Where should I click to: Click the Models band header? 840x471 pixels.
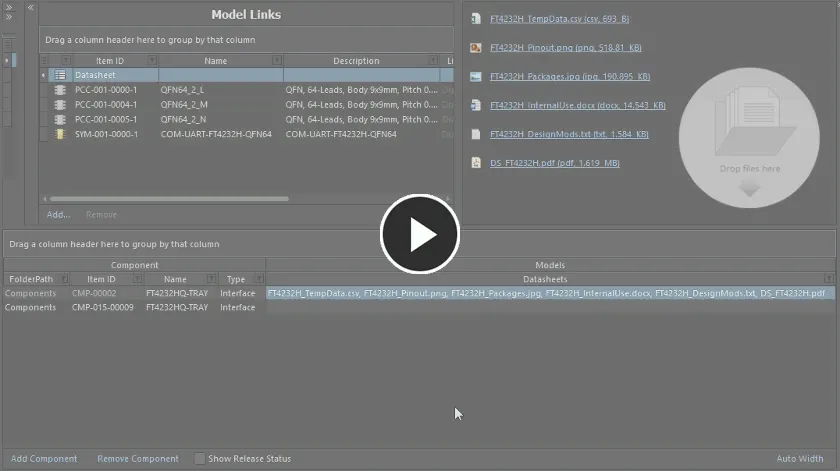point(550,265)
